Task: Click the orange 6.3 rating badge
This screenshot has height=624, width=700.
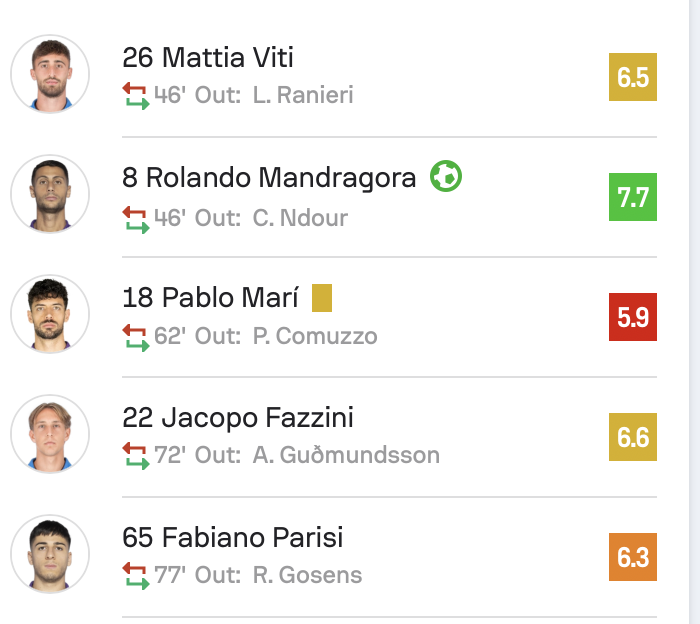Action: pyautogui.click(x=633, y=557)
